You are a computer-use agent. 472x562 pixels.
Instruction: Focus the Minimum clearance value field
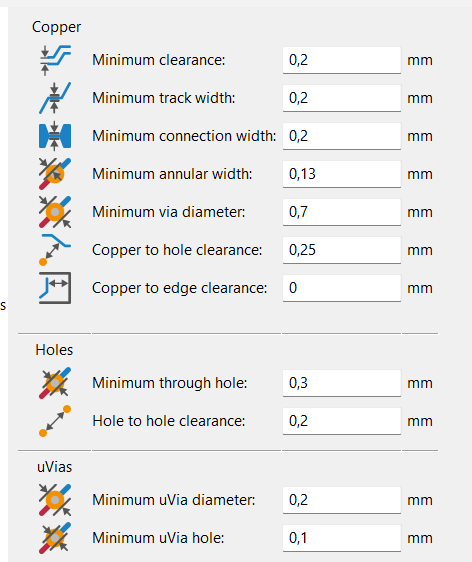(342, 60)
